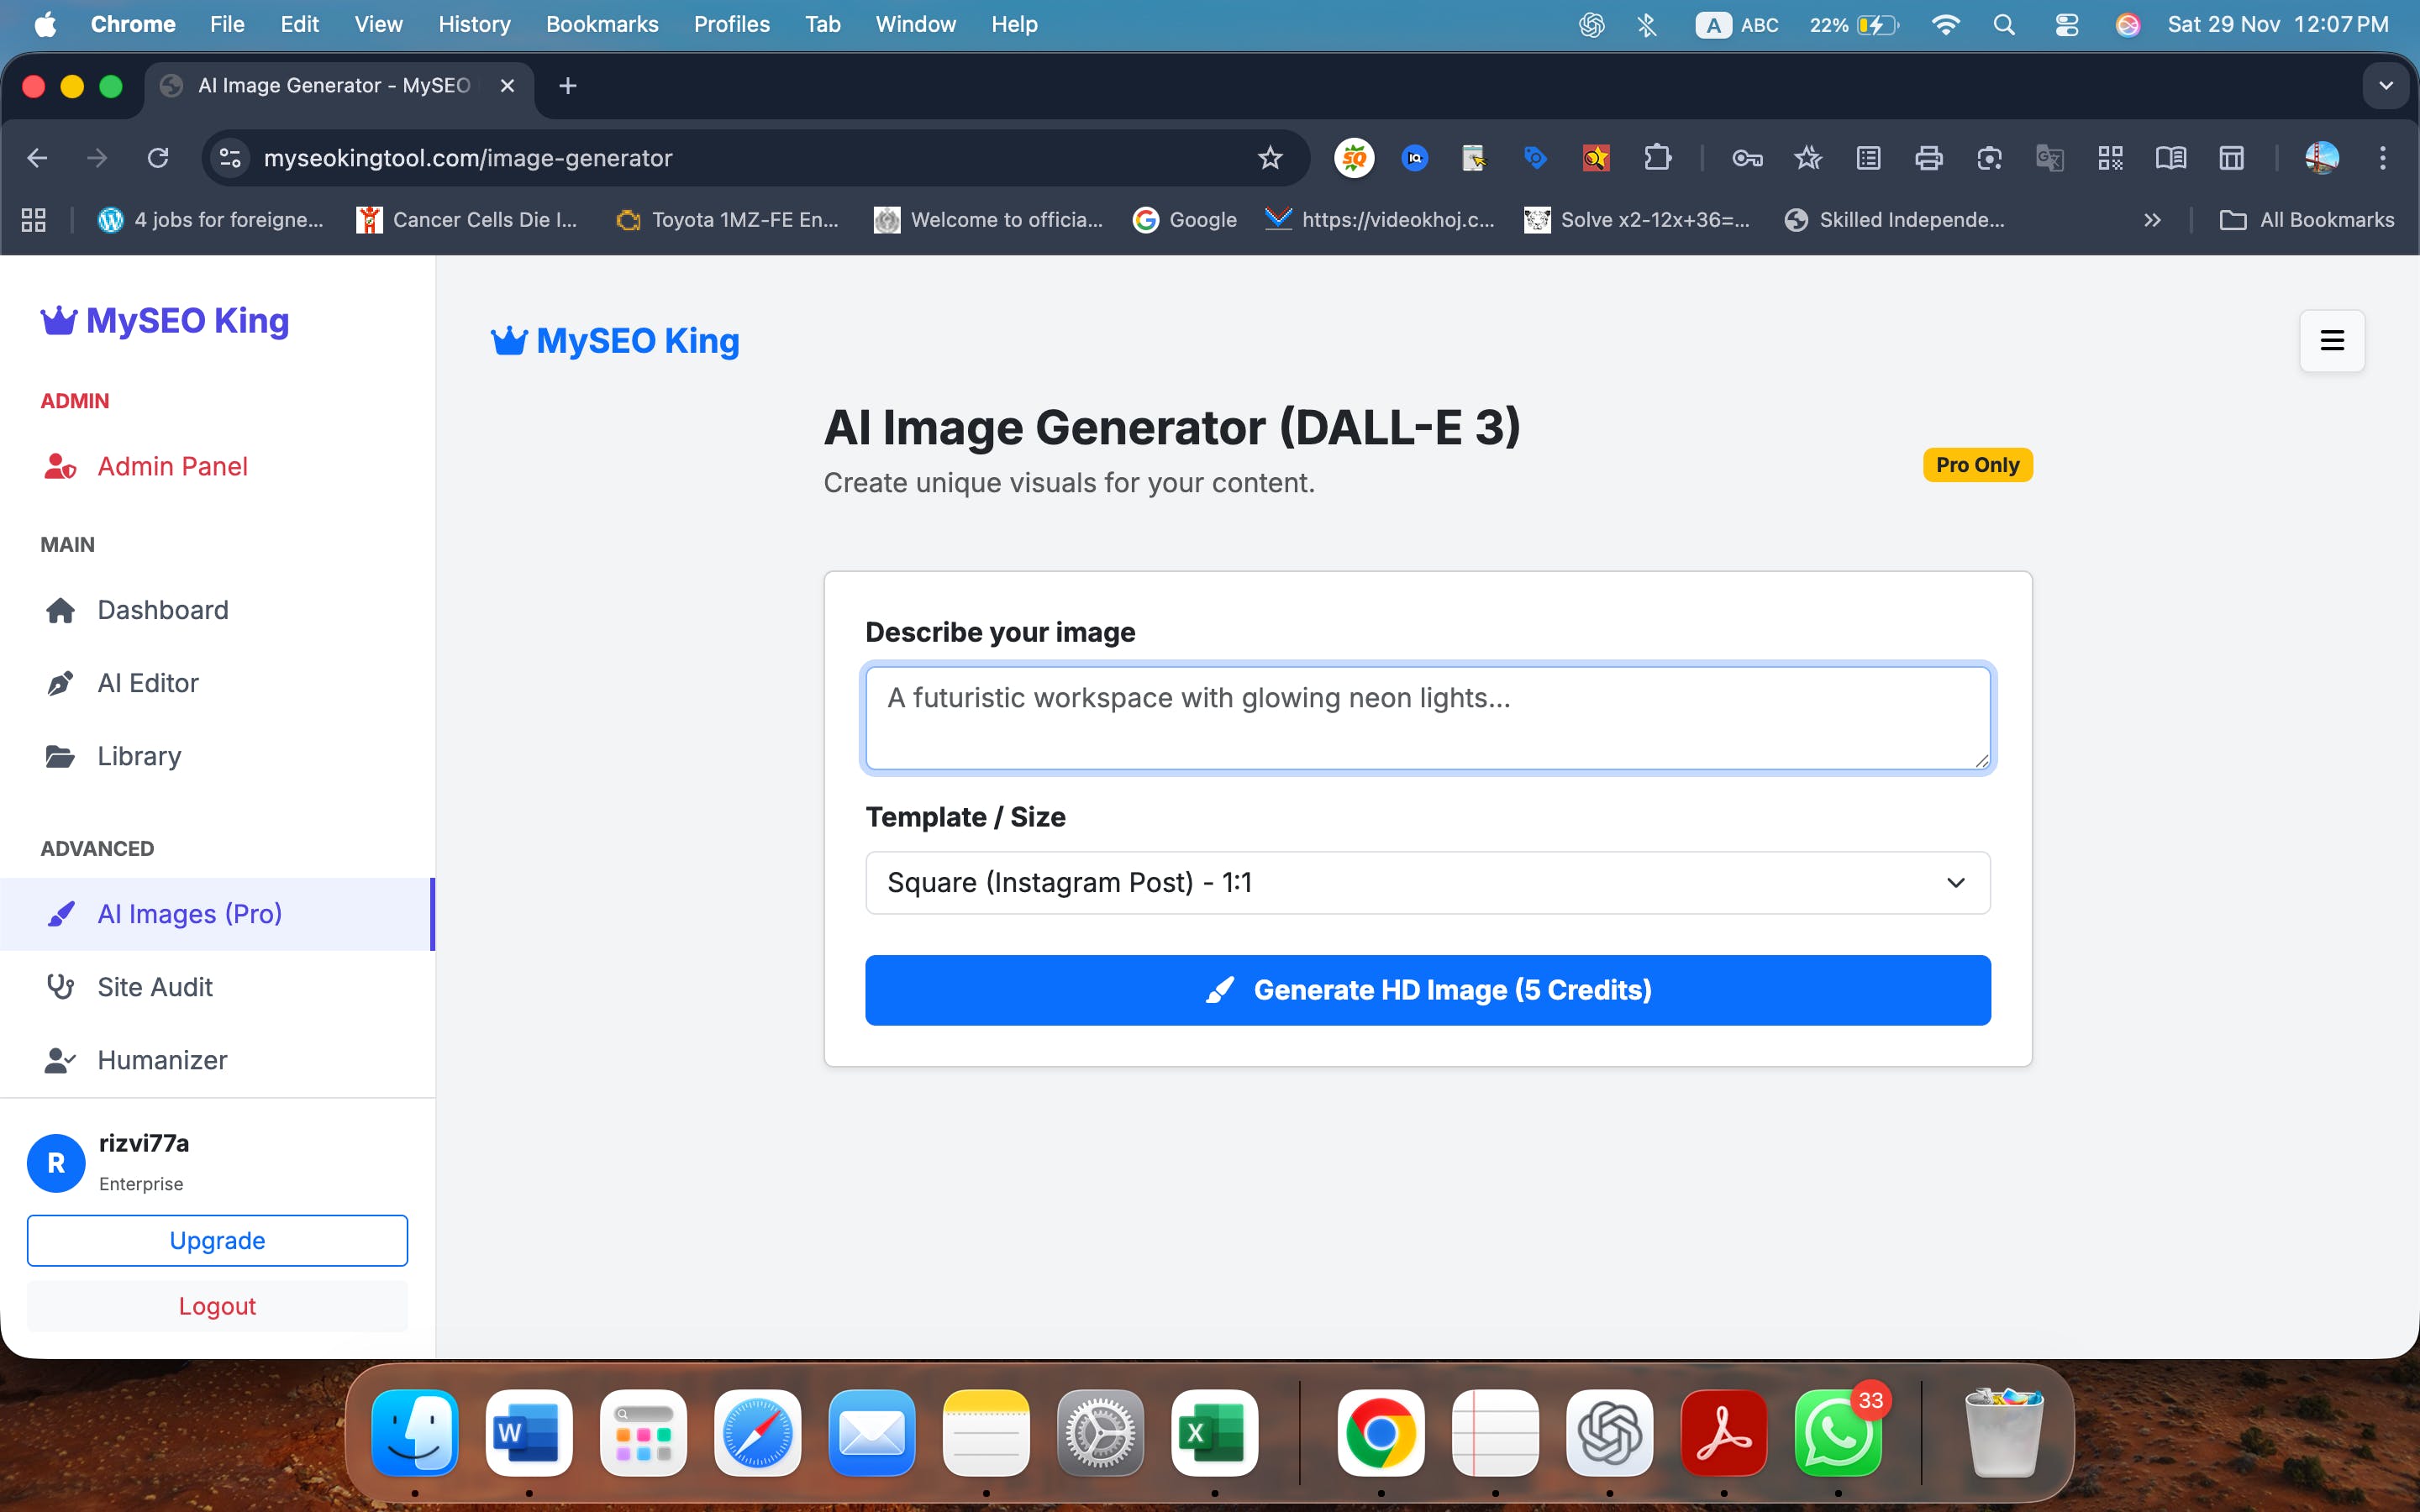This screenshot has width=2420, height=1512.
Task: Open the Bookmarks menu in menu bar
Action: point(601,24)
